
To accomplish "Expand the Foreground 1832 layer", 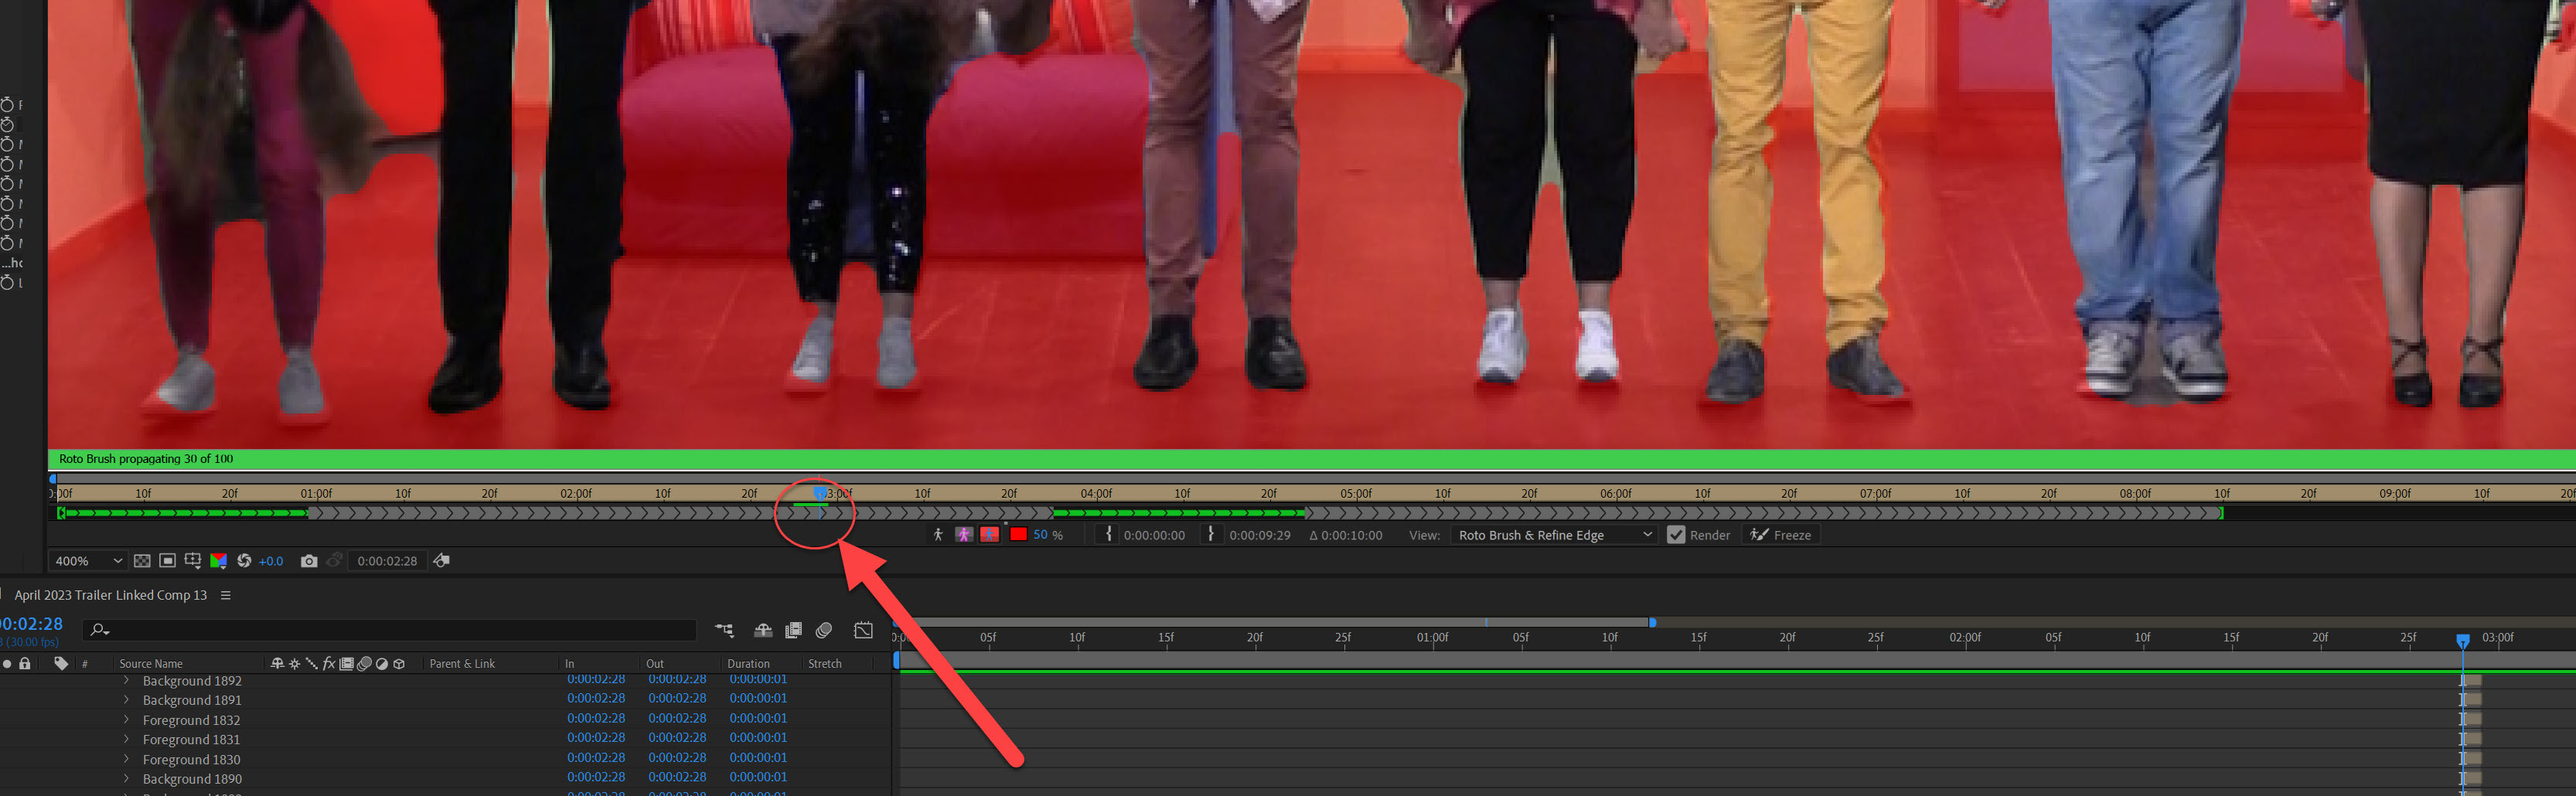I will click(127, 719).
